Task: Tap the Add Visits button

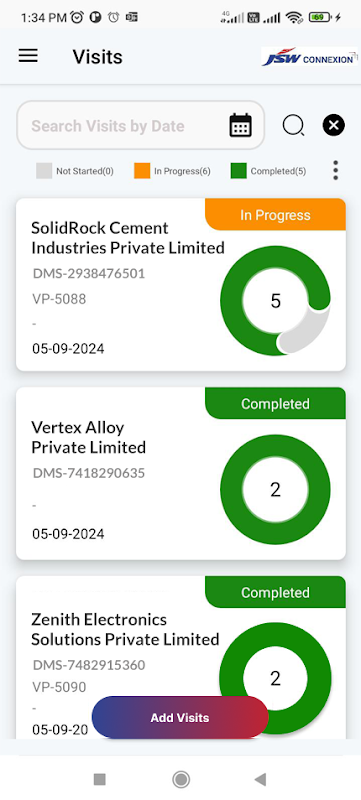Action: click(180, 717)
